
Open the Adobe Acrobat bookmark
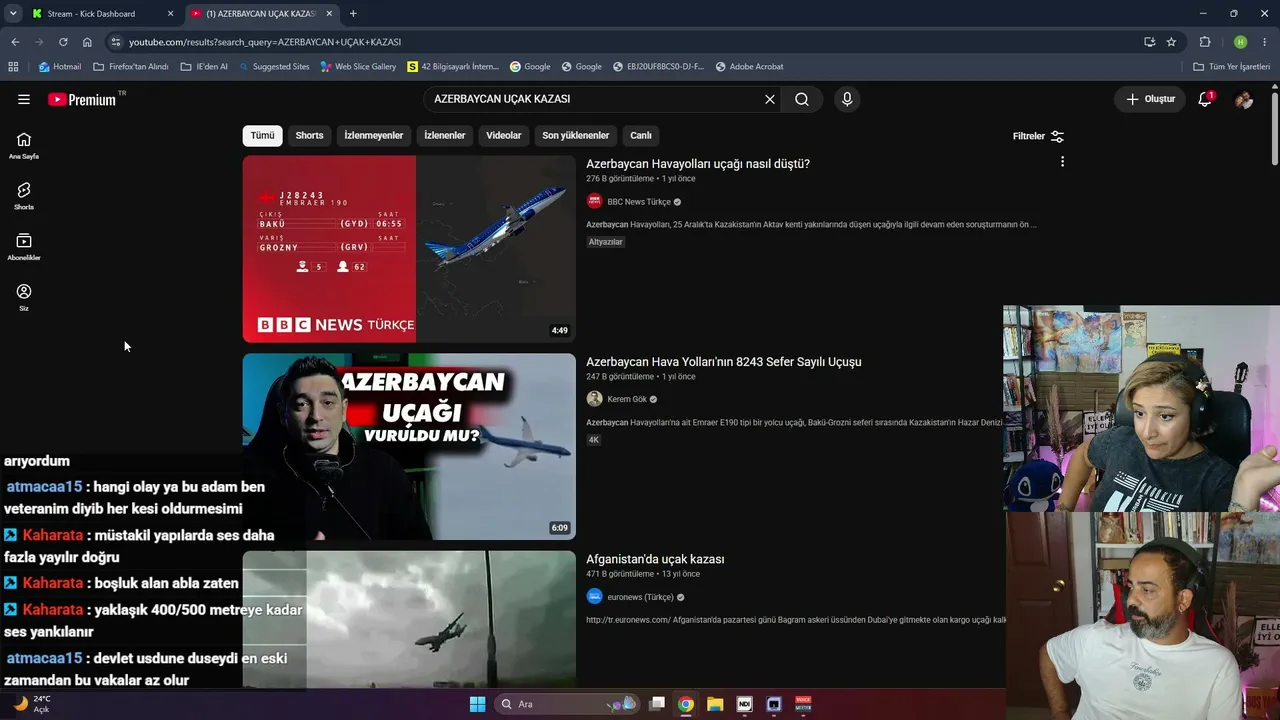(749, 67)
